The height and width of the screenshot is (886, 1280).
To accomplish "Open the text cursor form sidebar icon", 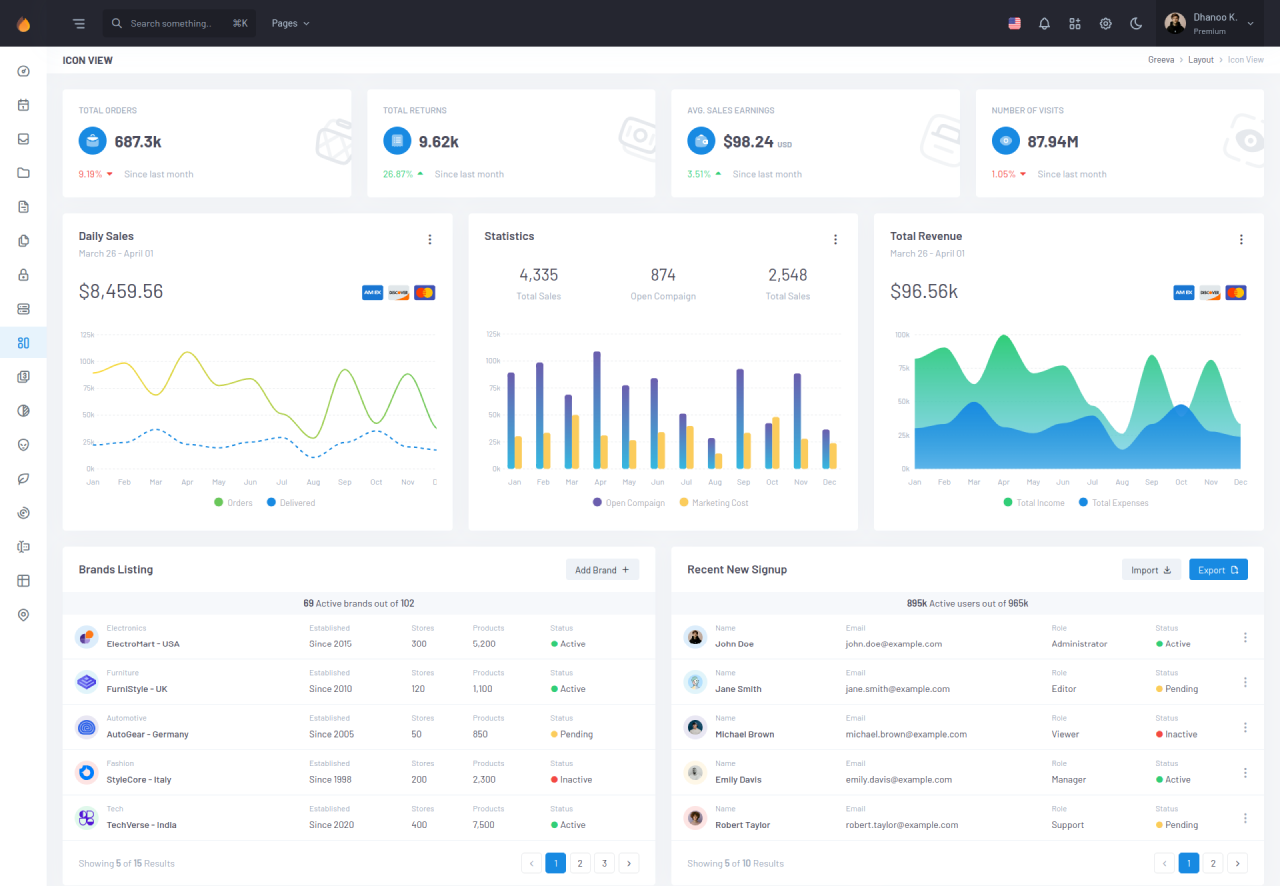I will (23, 547).
